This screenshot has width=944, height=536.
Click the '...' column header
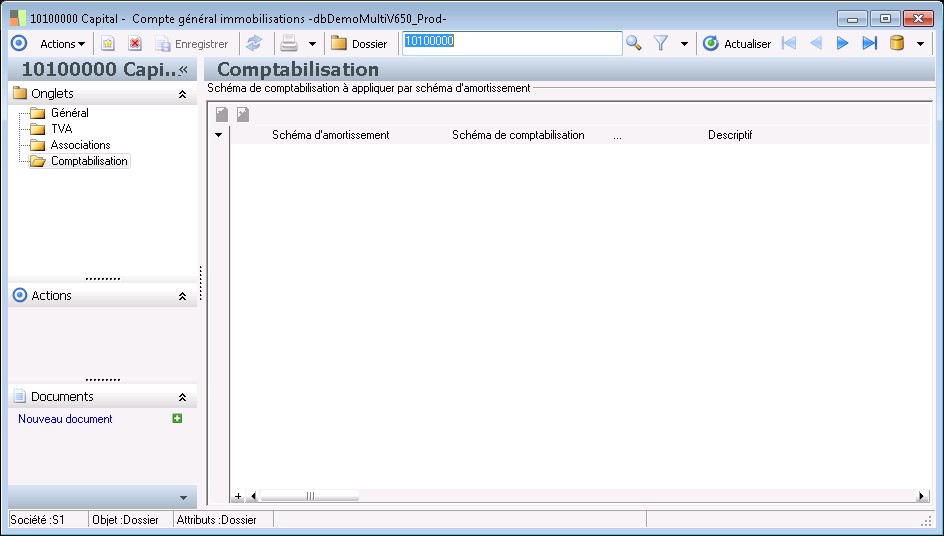(x=617, y=136)
